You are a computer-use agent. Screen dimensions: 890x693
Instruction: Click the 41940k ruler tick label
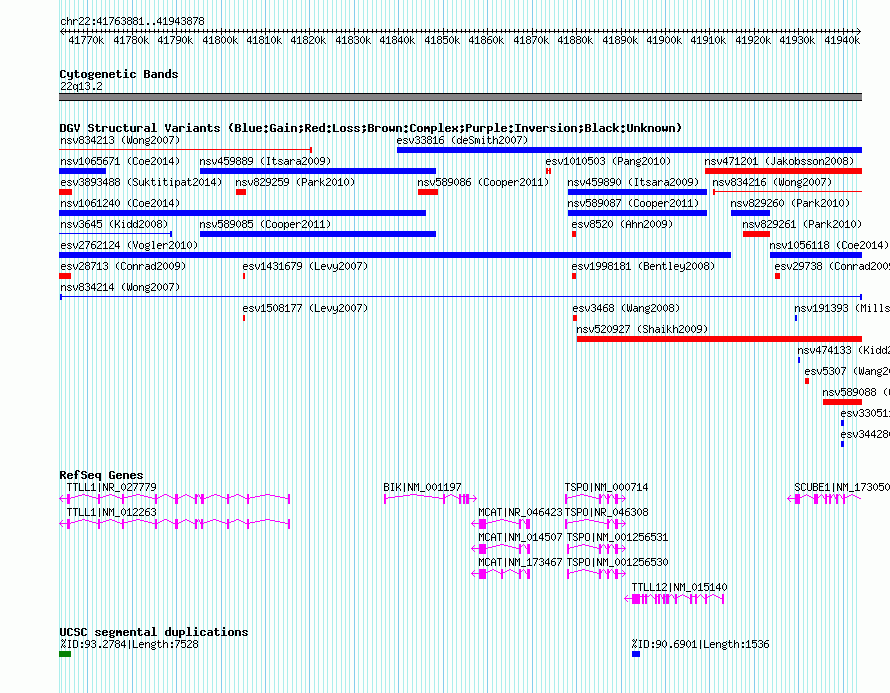click(x=842, y=40)
